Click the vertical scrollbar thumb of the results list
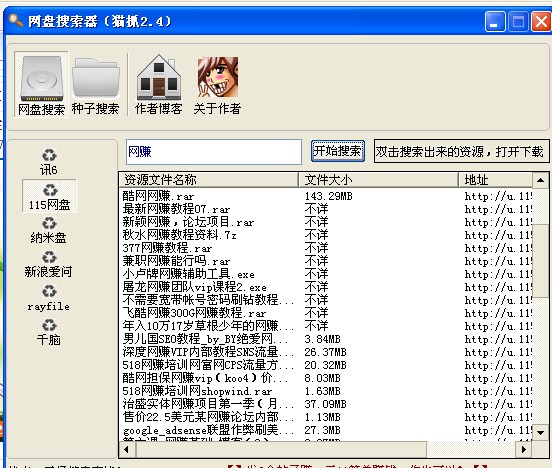This screenshot has height=468, width=552. [540, 261]
